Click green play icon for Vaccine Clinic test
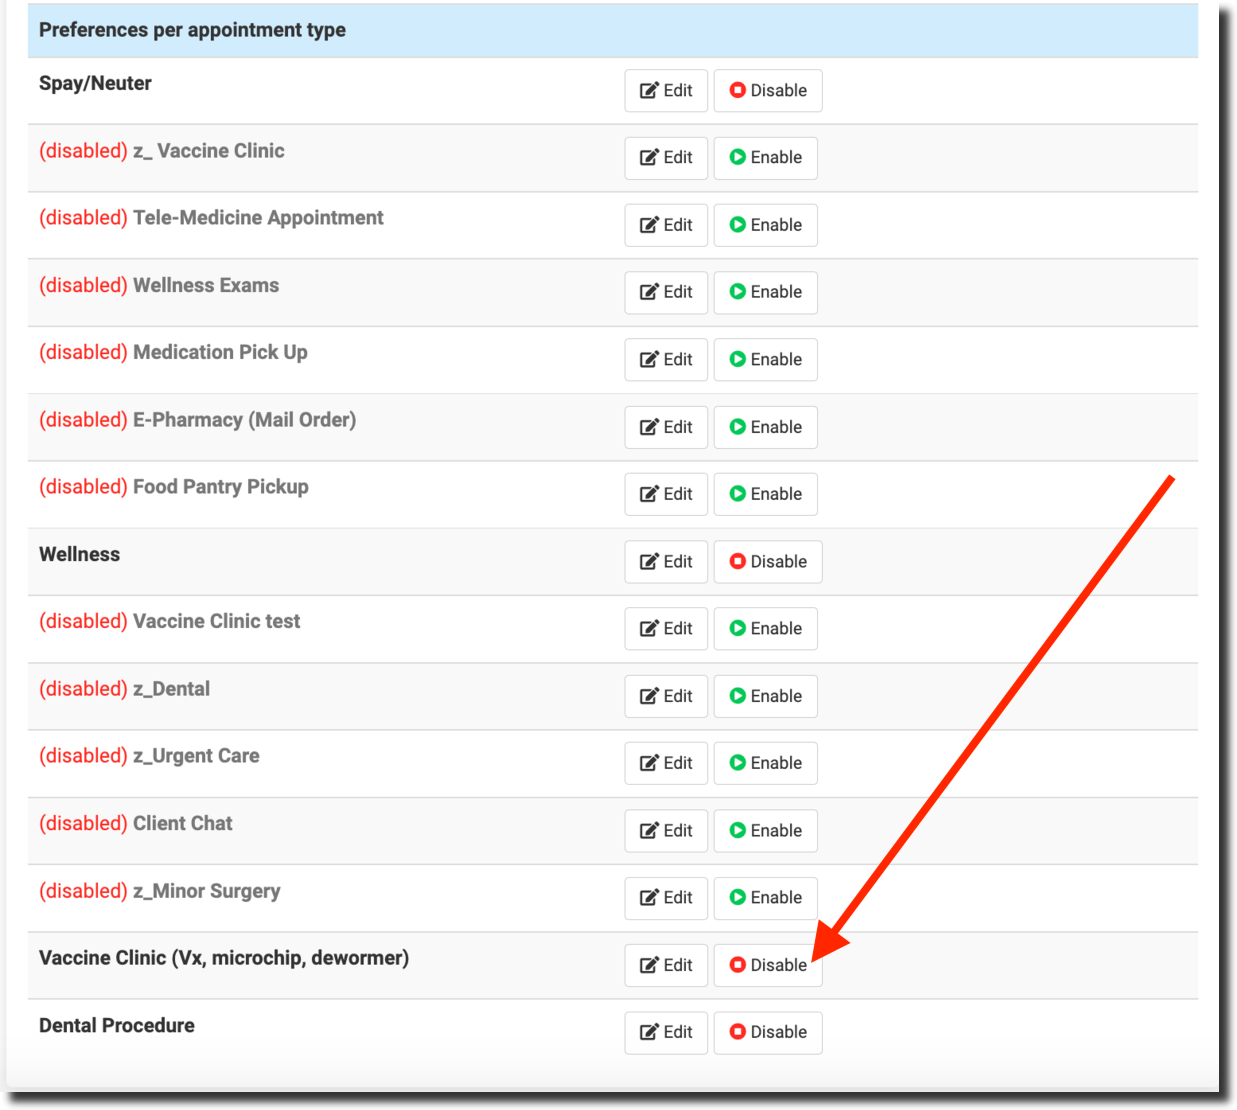1237x1110 pixels. click(738, 629)
